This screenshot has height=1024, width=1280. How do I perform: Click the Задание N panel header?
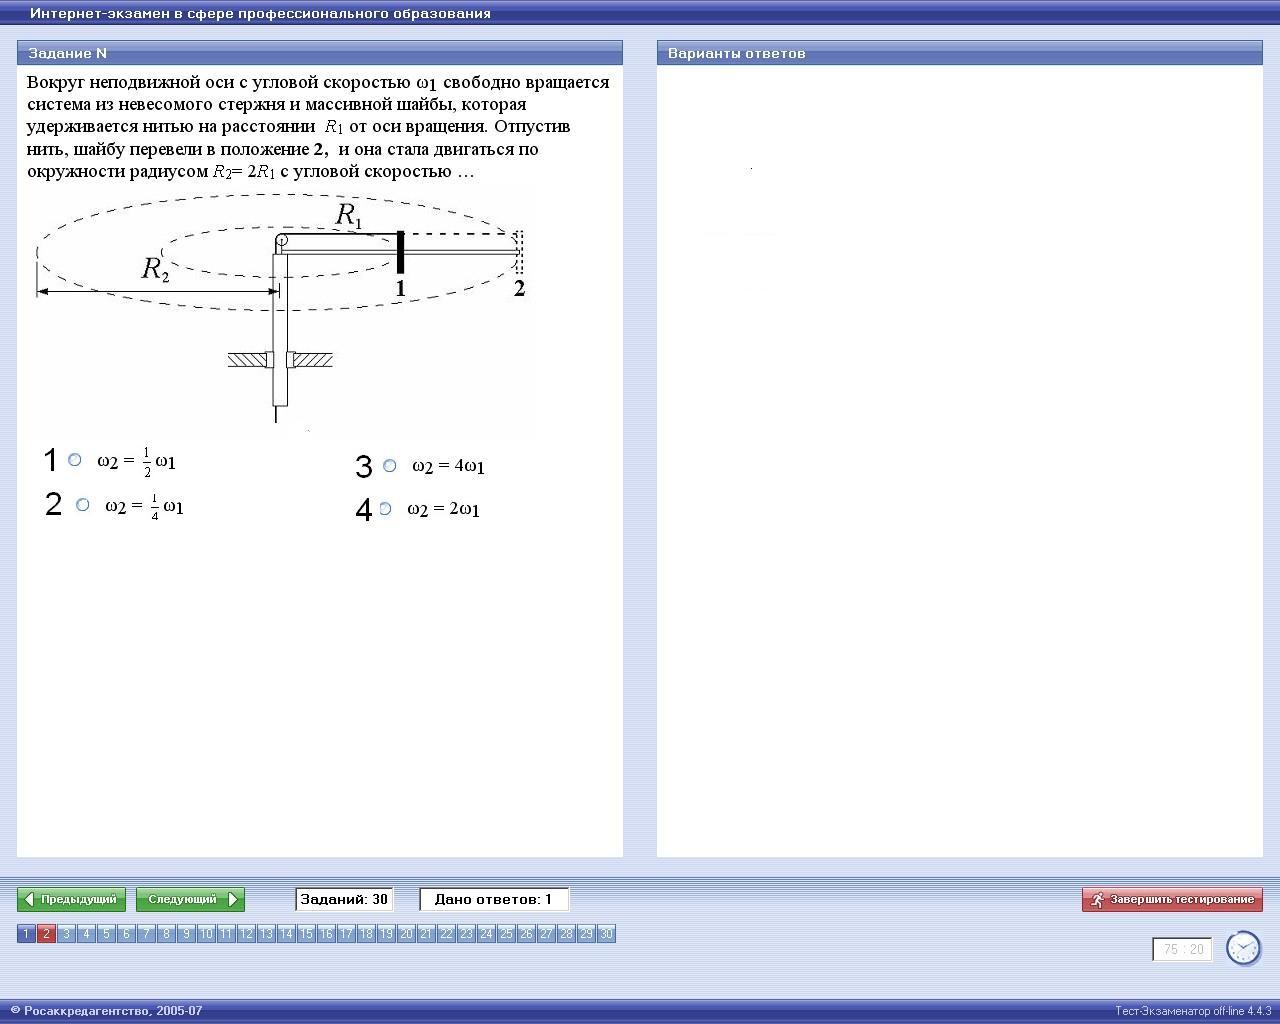point(320,53)
